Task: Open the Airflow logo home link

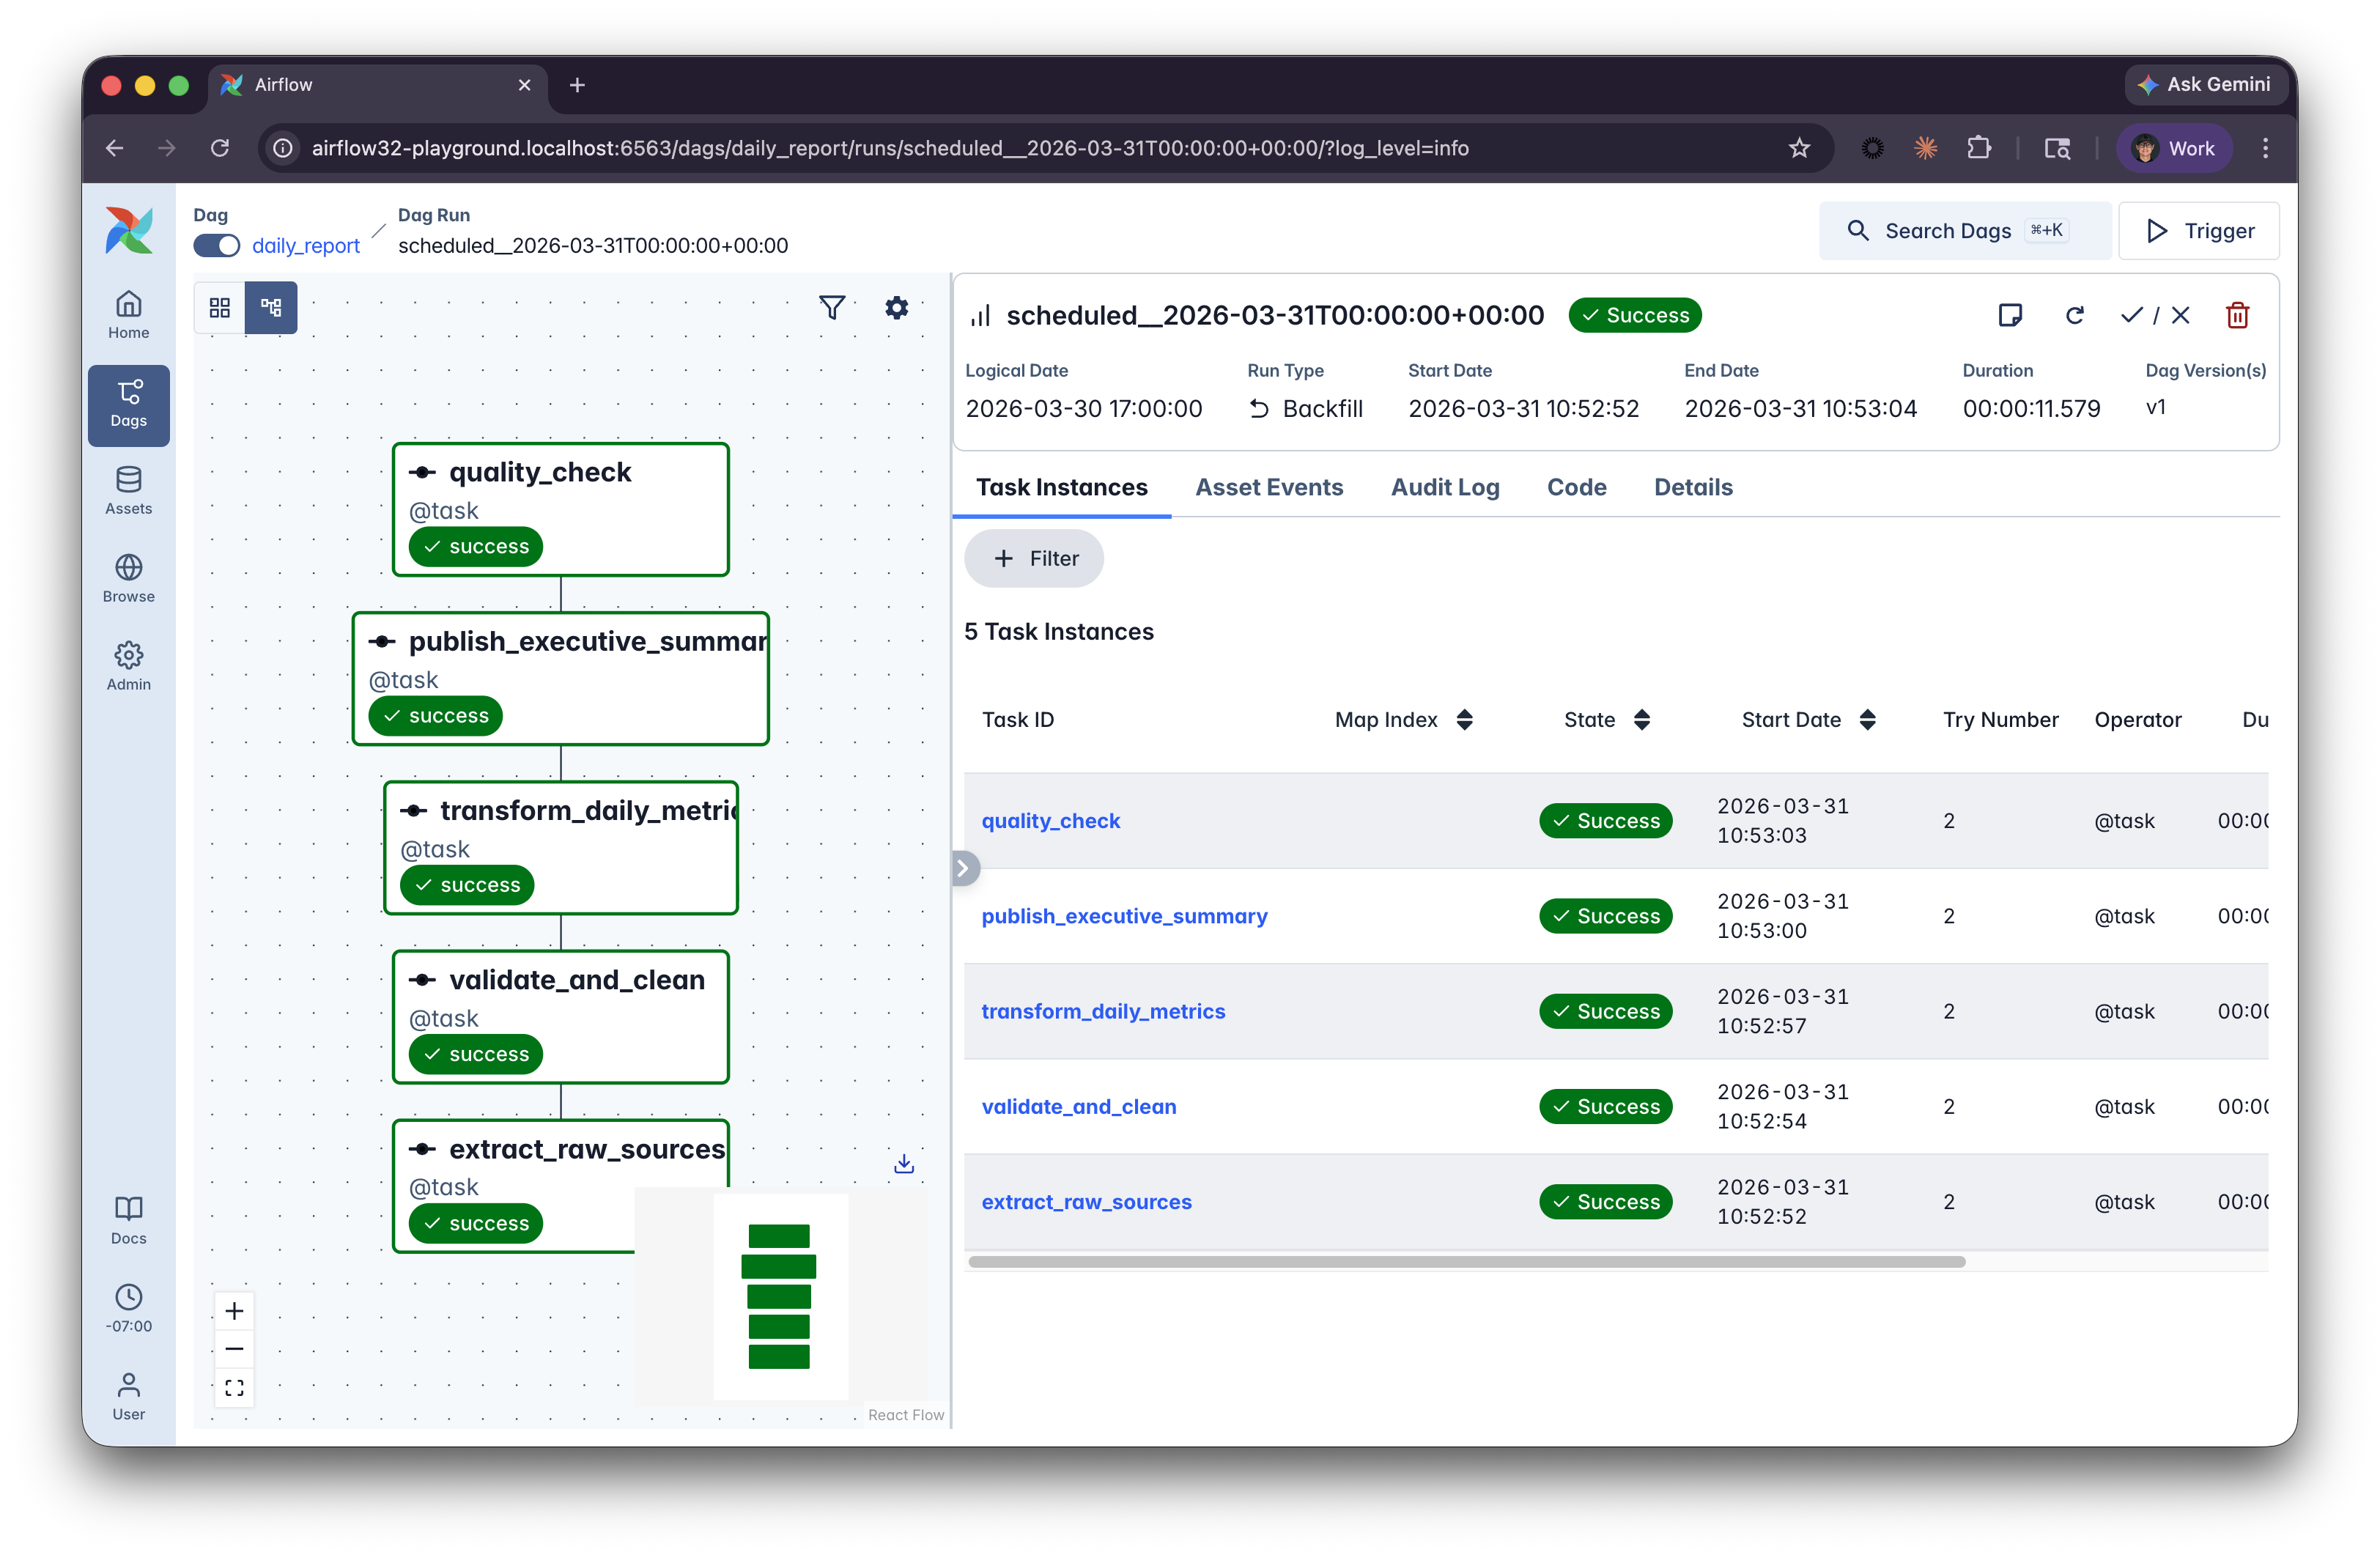Action: coord(129,231)
